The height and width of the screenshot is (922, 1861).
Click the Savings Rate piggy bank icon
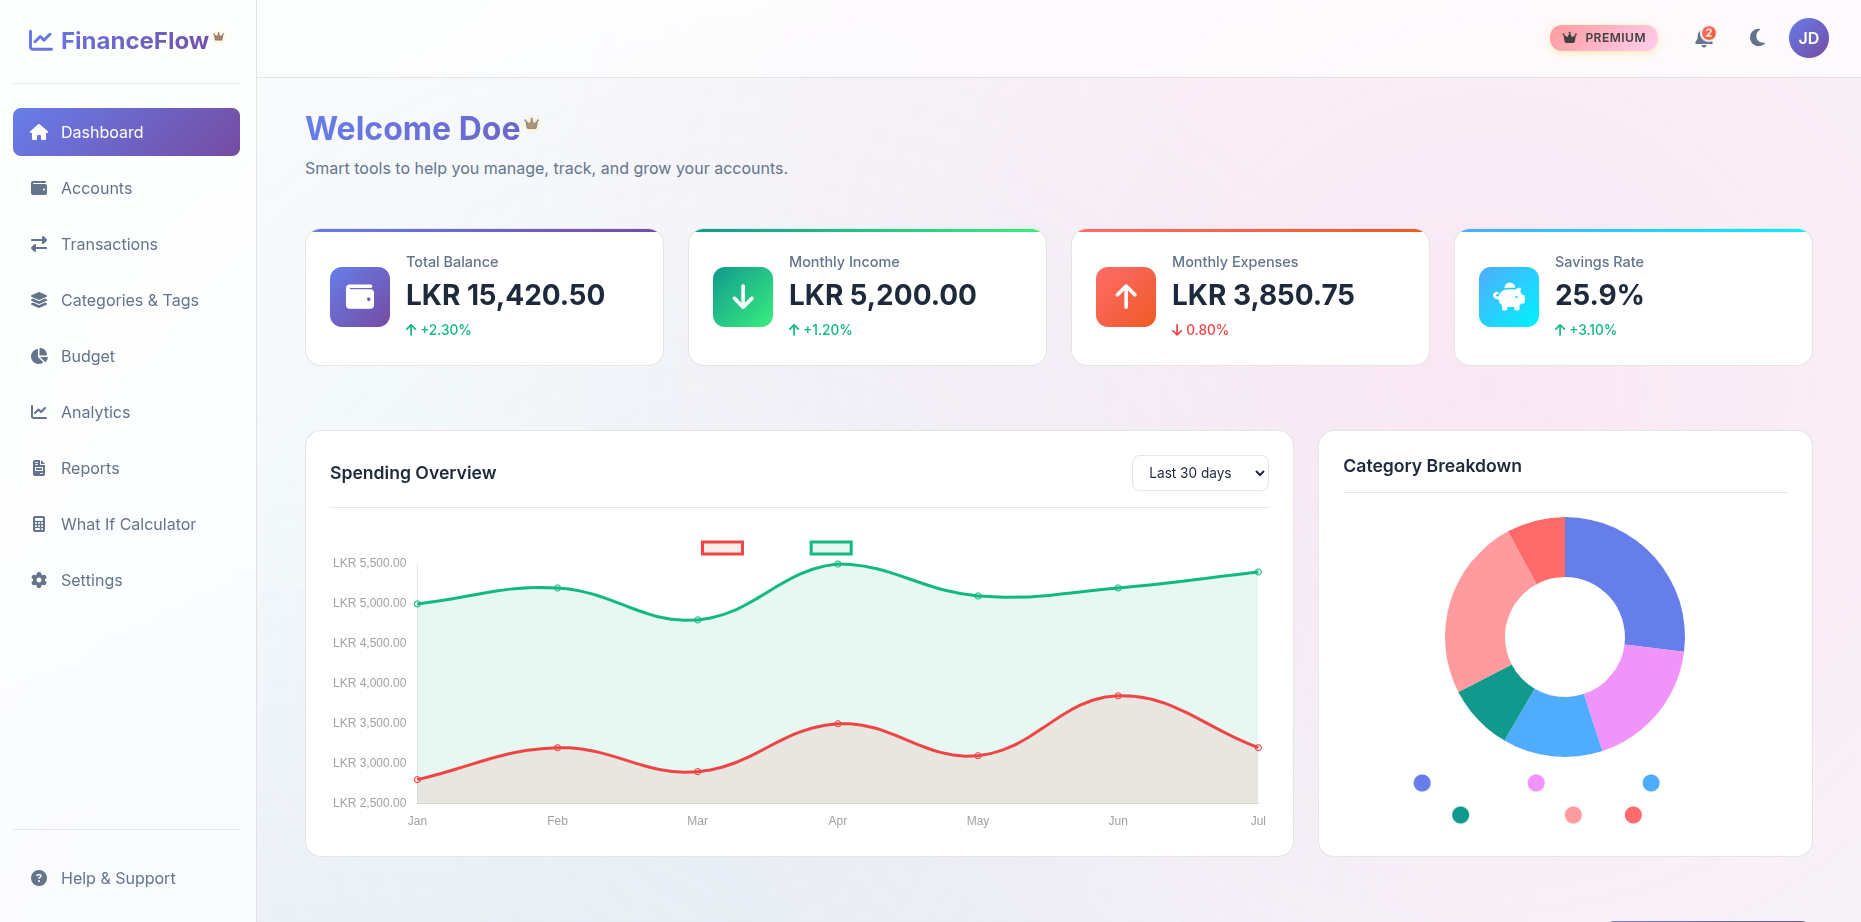[1509, 297]
